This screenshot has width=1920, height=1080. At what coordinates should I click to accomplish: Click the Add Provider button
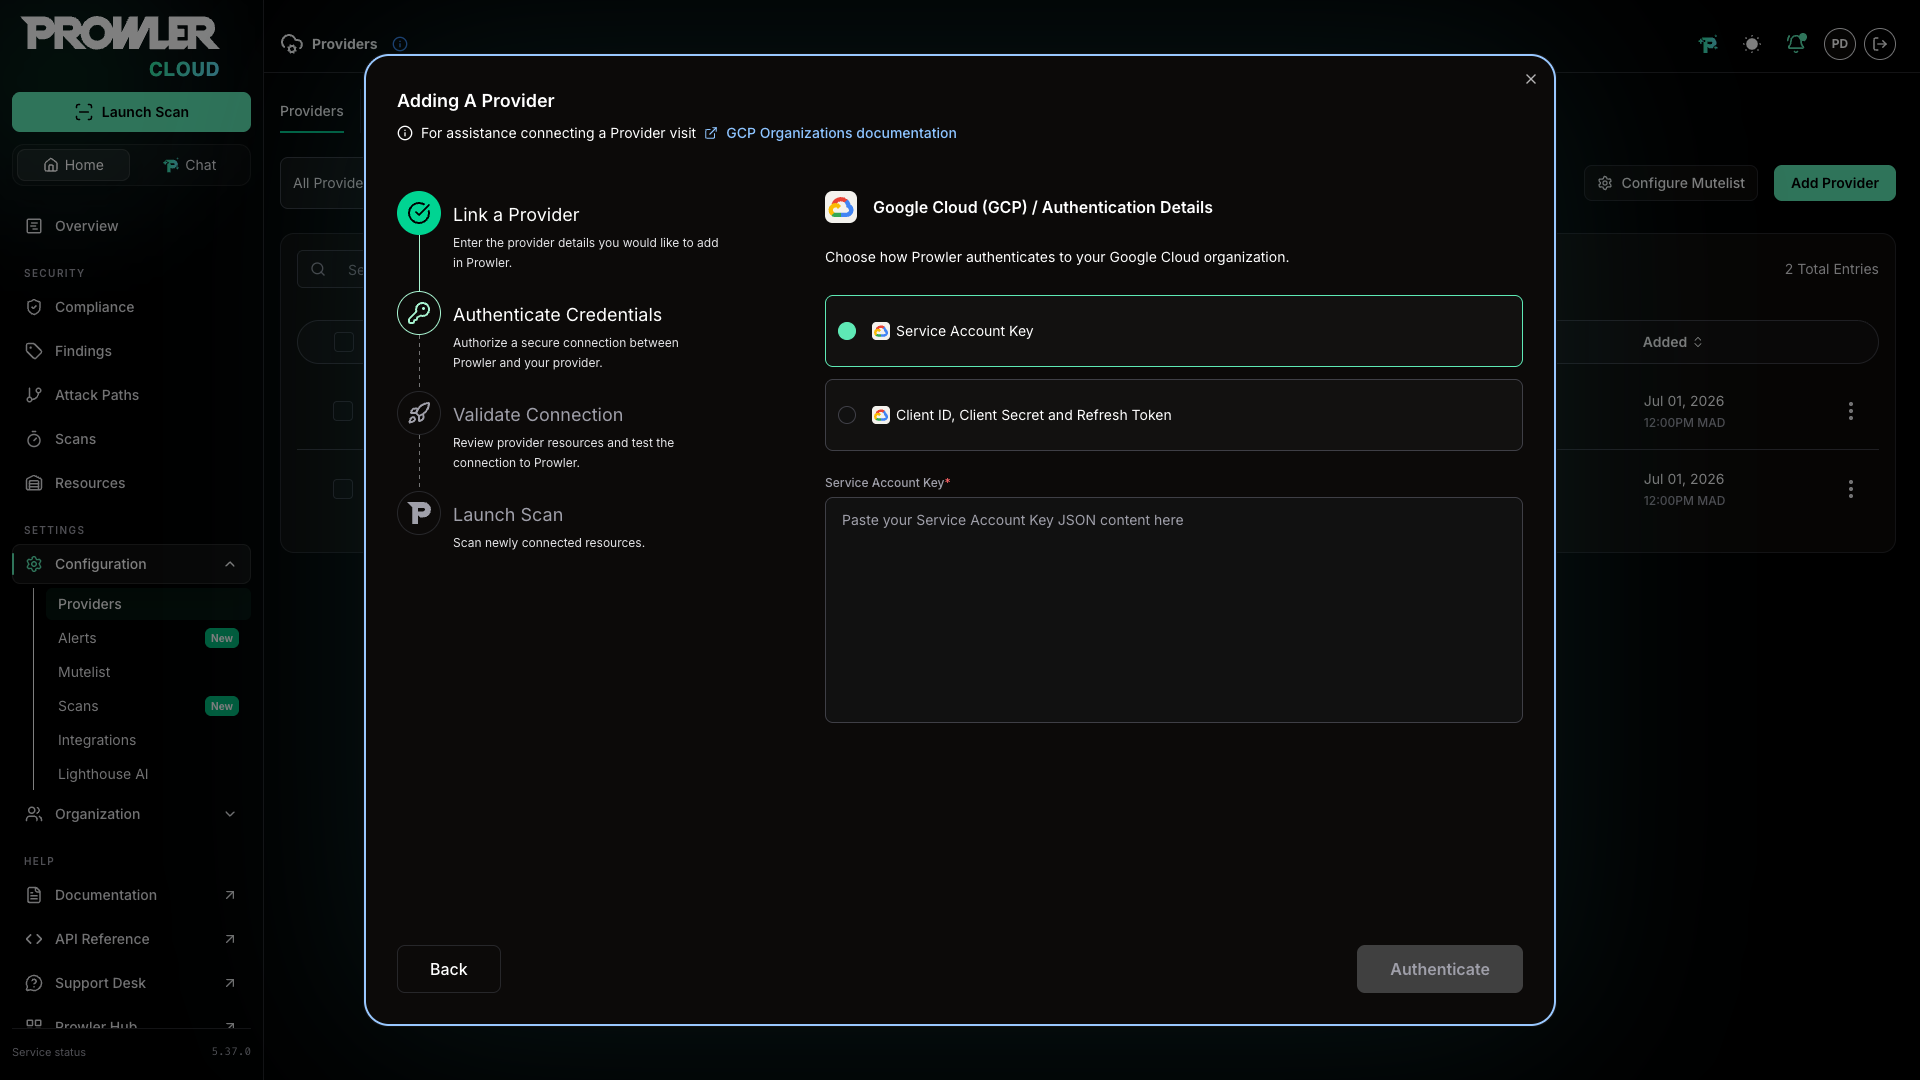(x=1835, y=183)
